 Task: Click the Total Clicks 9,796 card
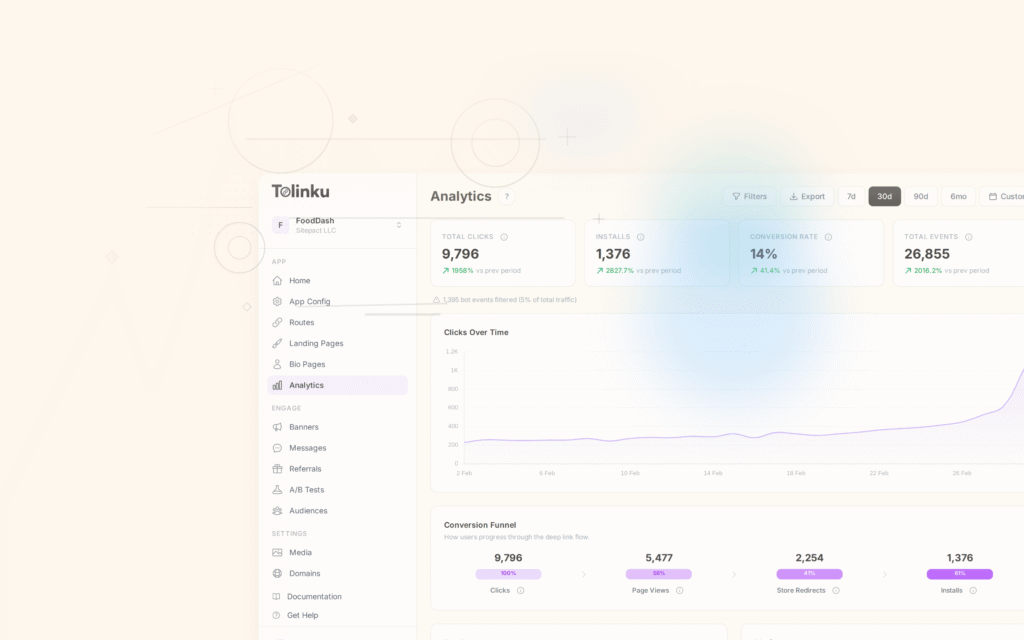pos(503,253)
